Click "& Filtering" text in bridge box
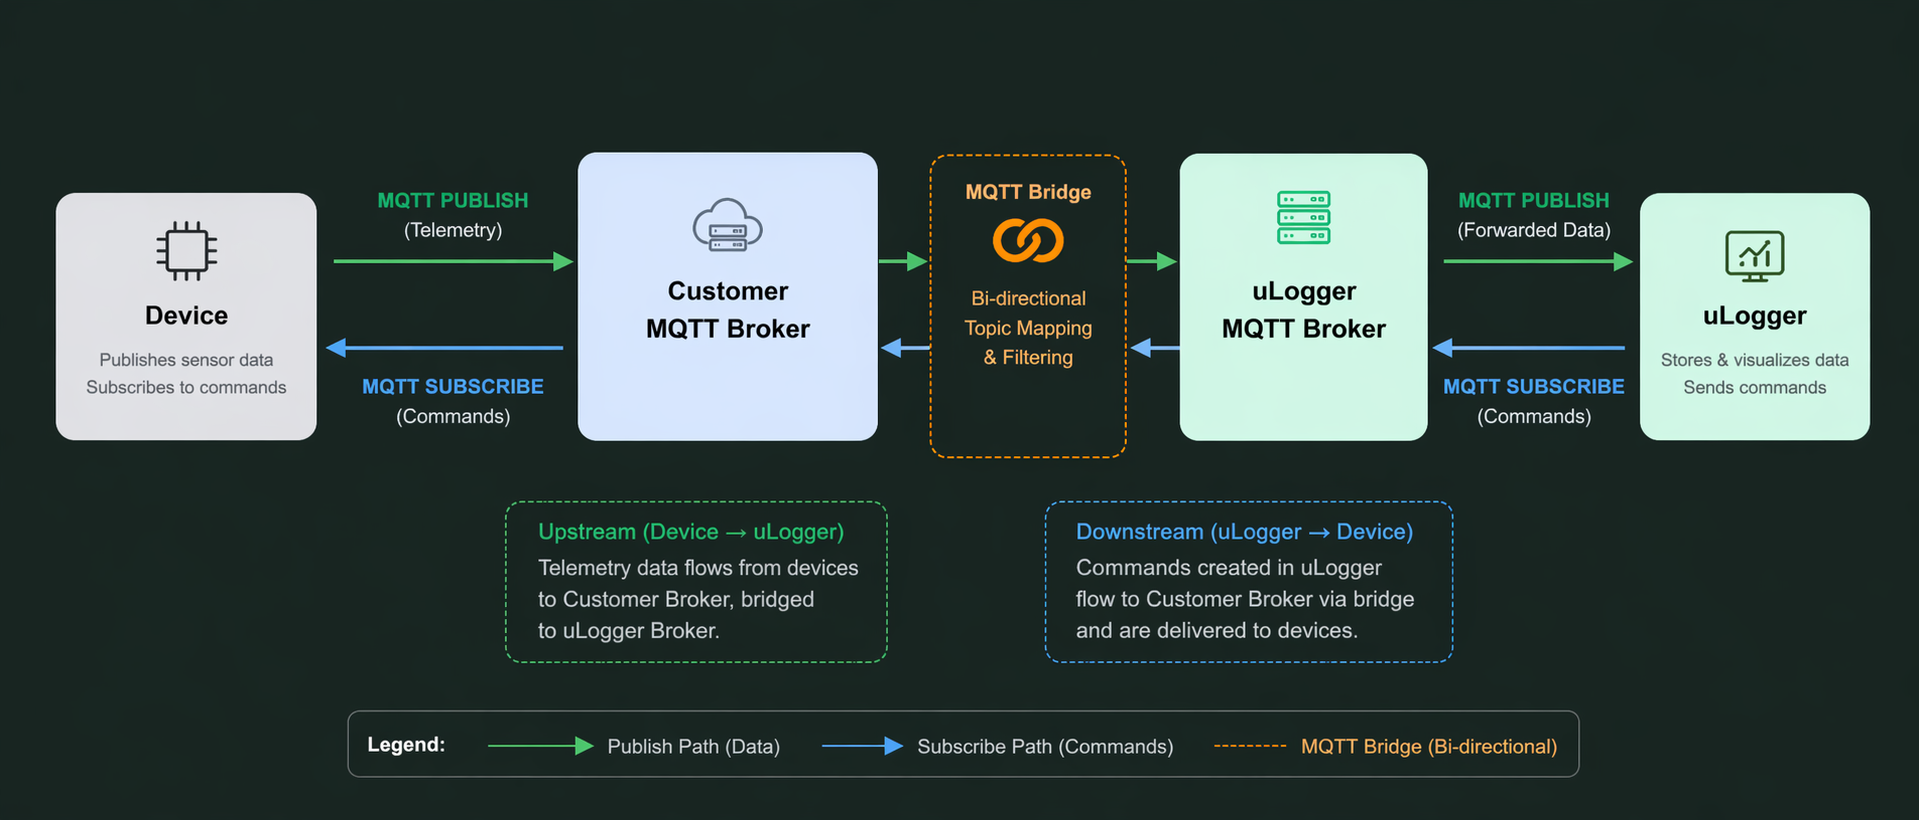Screen dimensions: 1919x820 (1028, 357)
